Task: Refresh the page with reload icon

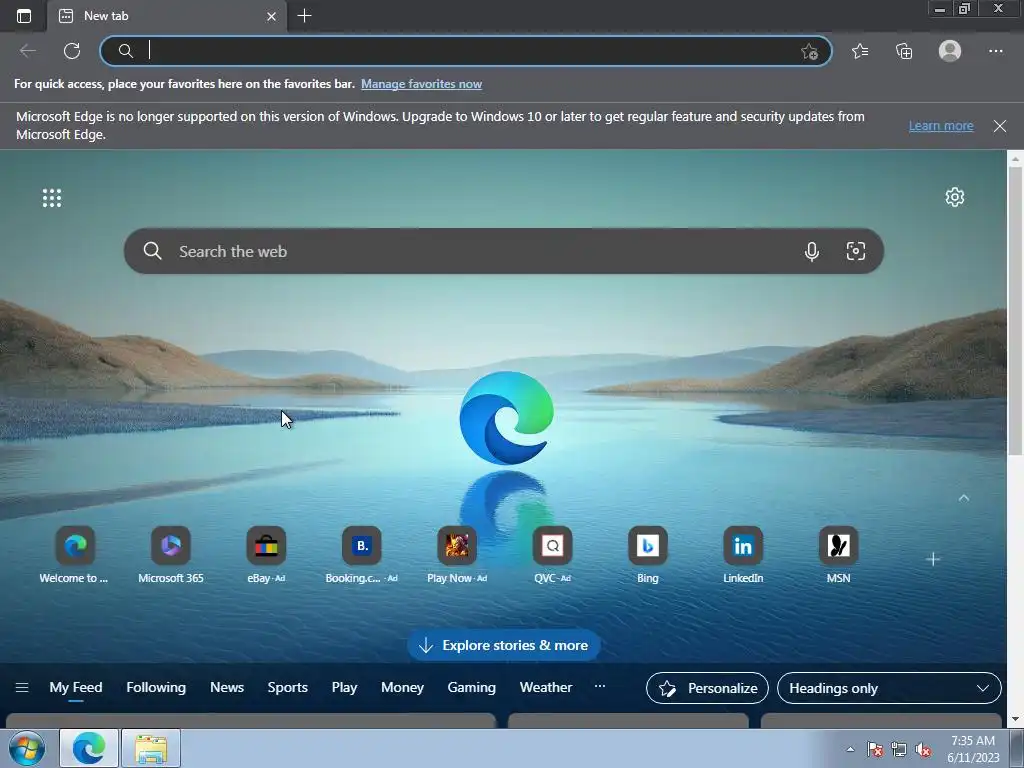Action: click(72, 51)
